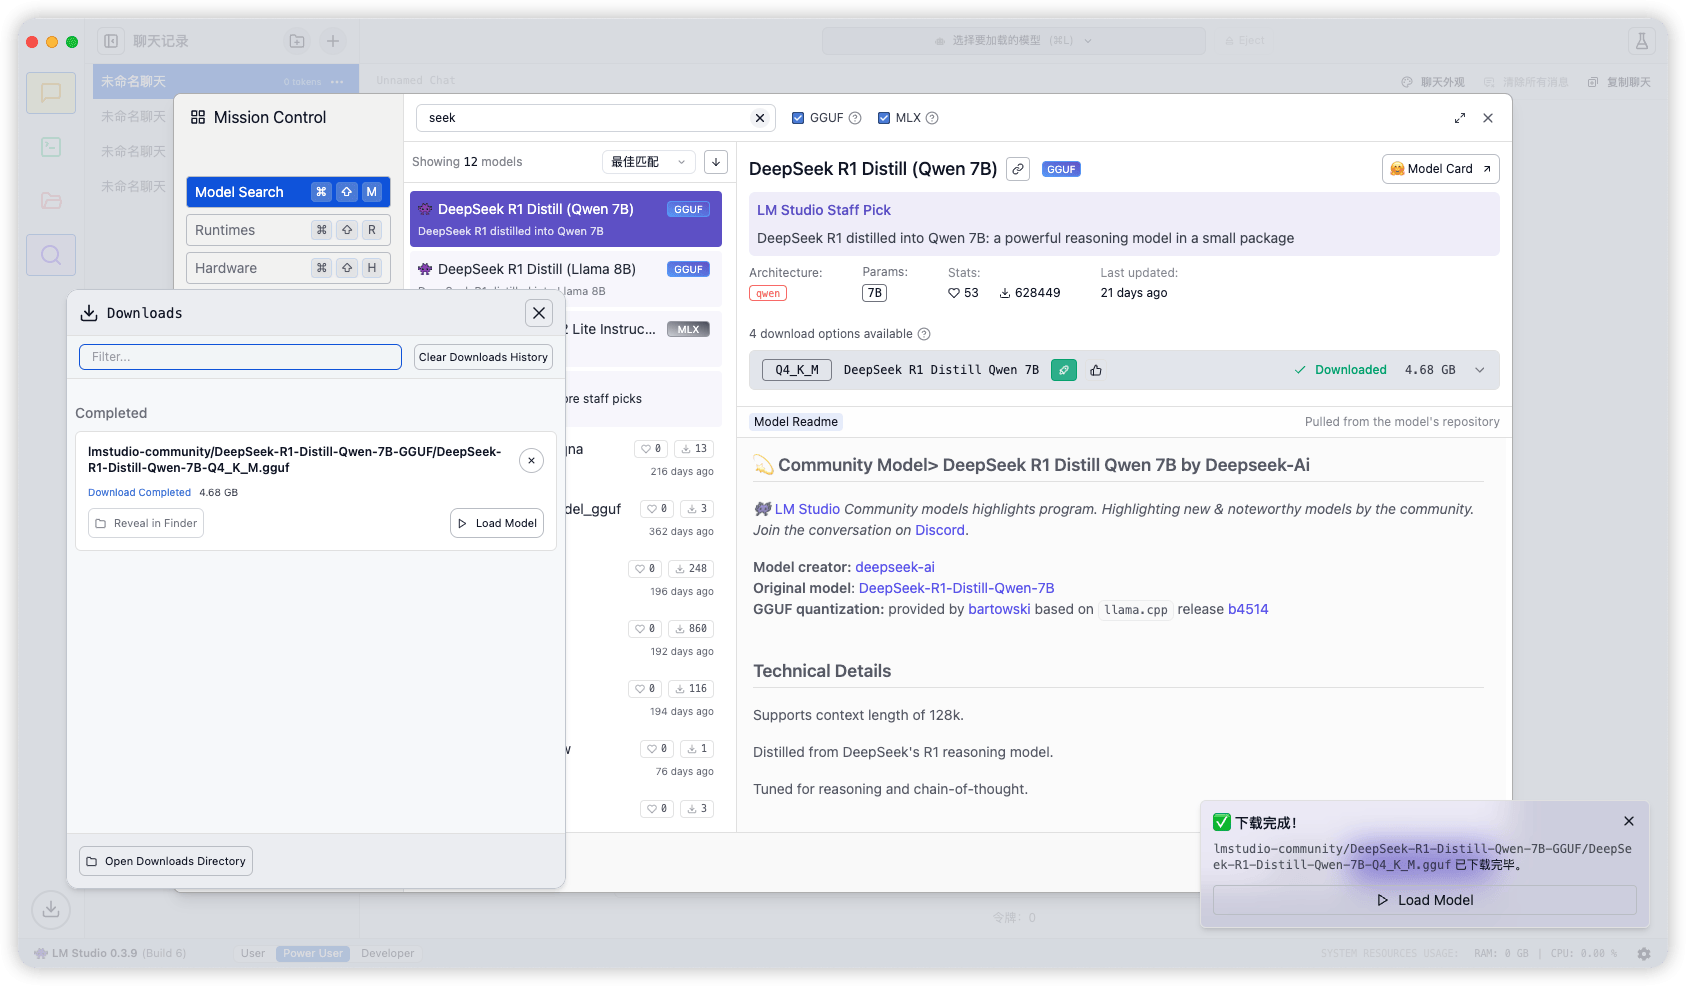The height and width of the screenshot is (986, 1686).
Task: Select Runtimes tab
Action: click(x=288, y=230)
